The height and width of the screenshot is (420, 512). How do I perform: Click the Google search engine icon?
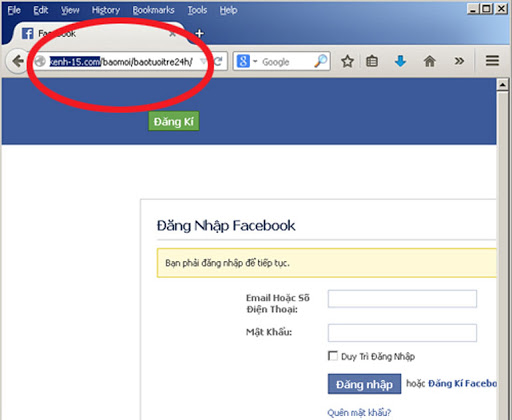click(x=243, y=61)
